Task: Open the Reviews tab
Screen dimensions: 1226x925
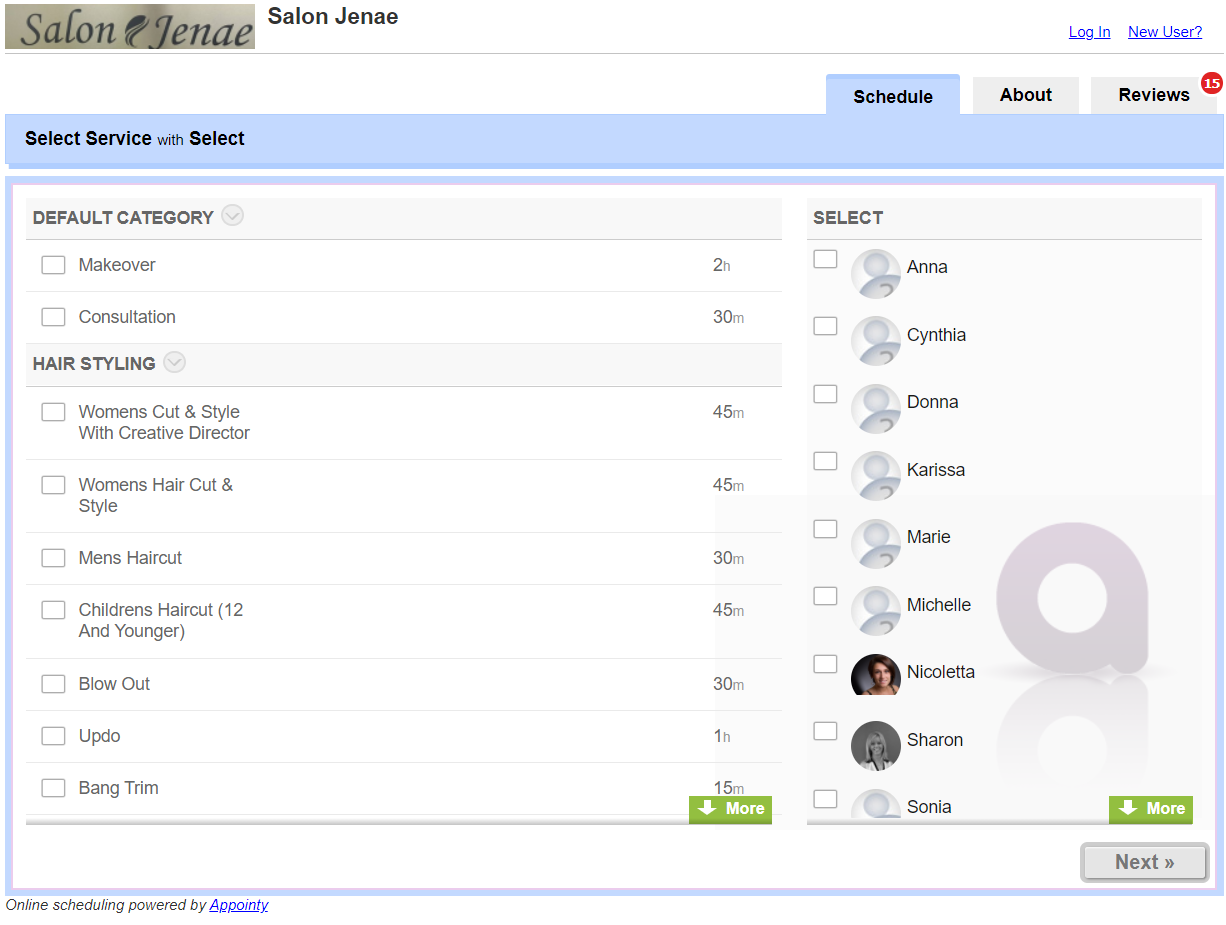Action: [x=1153, y=95]
